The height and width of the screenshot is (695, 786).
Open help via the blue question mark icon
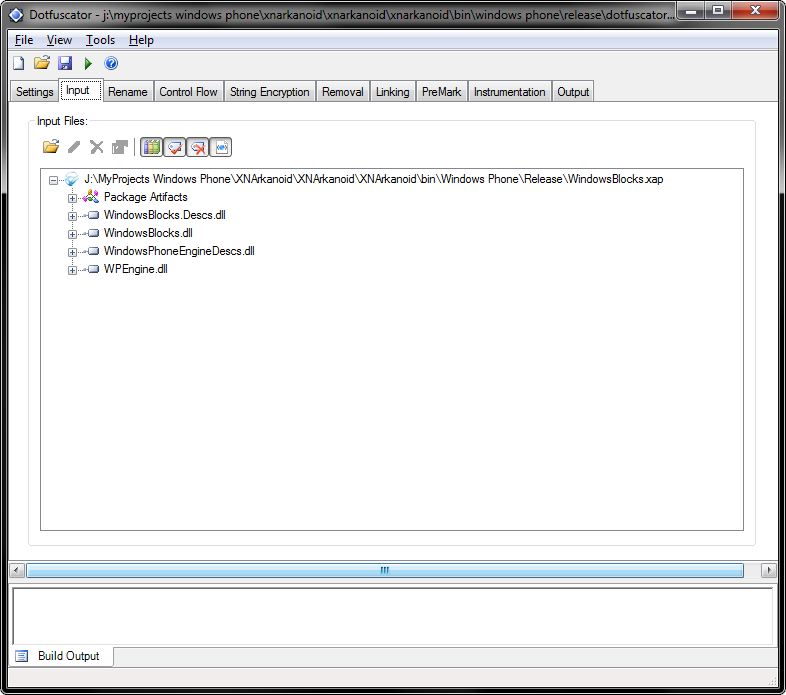tap(111, 63)
